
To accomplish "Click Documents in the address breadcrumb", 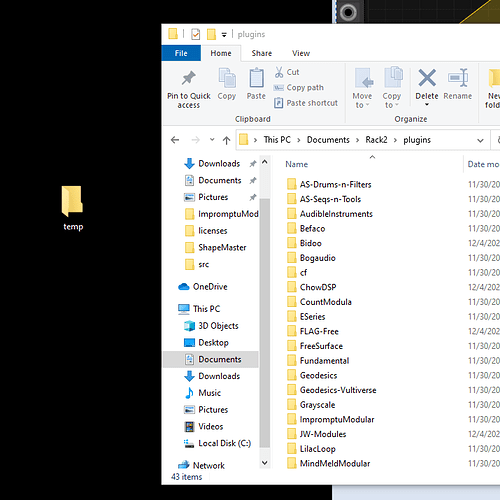I will click(x=328, y=140).
